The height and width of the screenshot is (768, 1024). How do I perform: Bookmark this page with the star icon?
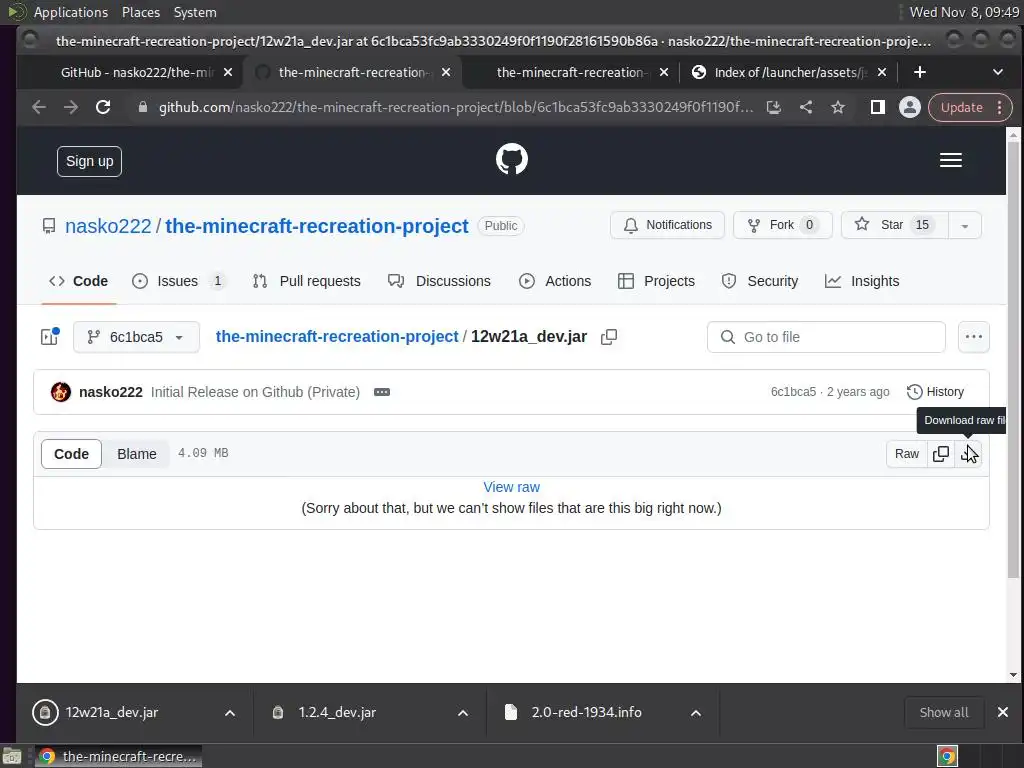[x=838, y=107]
